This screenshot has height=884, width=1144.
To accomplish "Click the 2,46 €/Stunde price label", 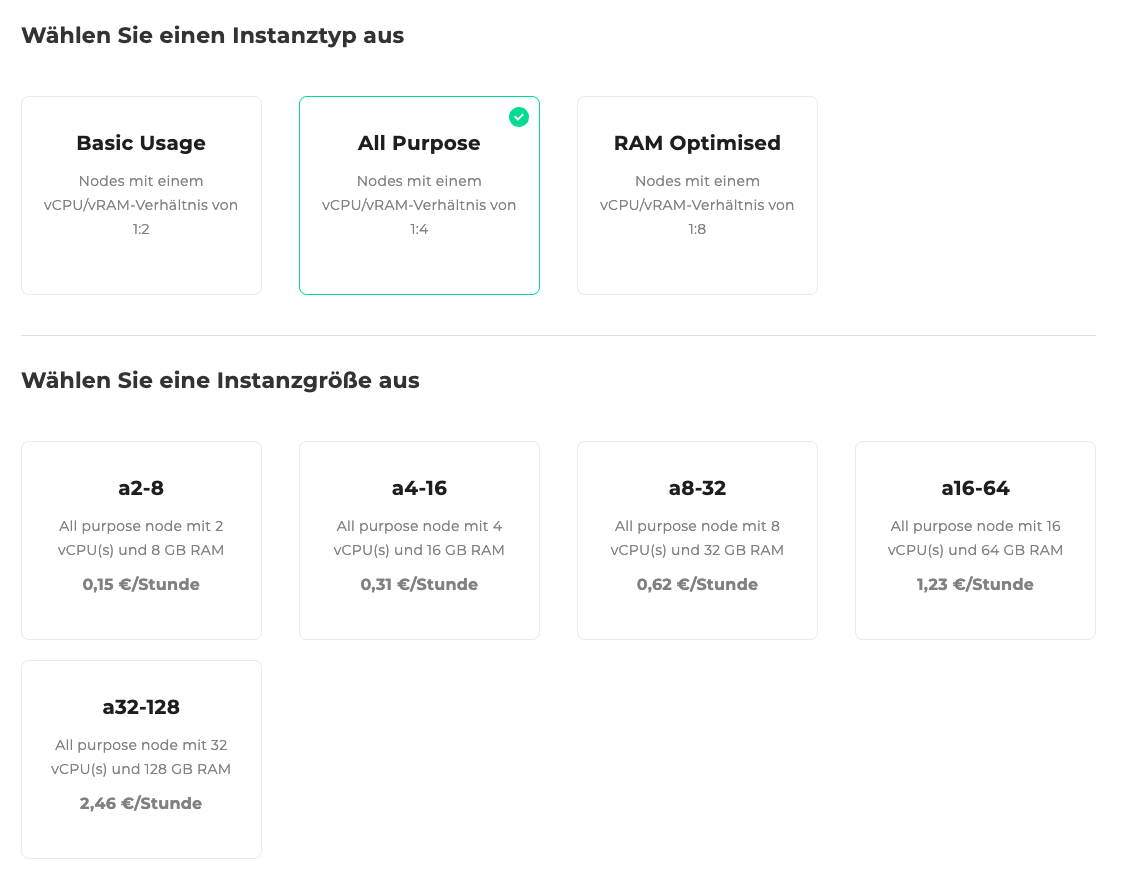I will point(141,803).
